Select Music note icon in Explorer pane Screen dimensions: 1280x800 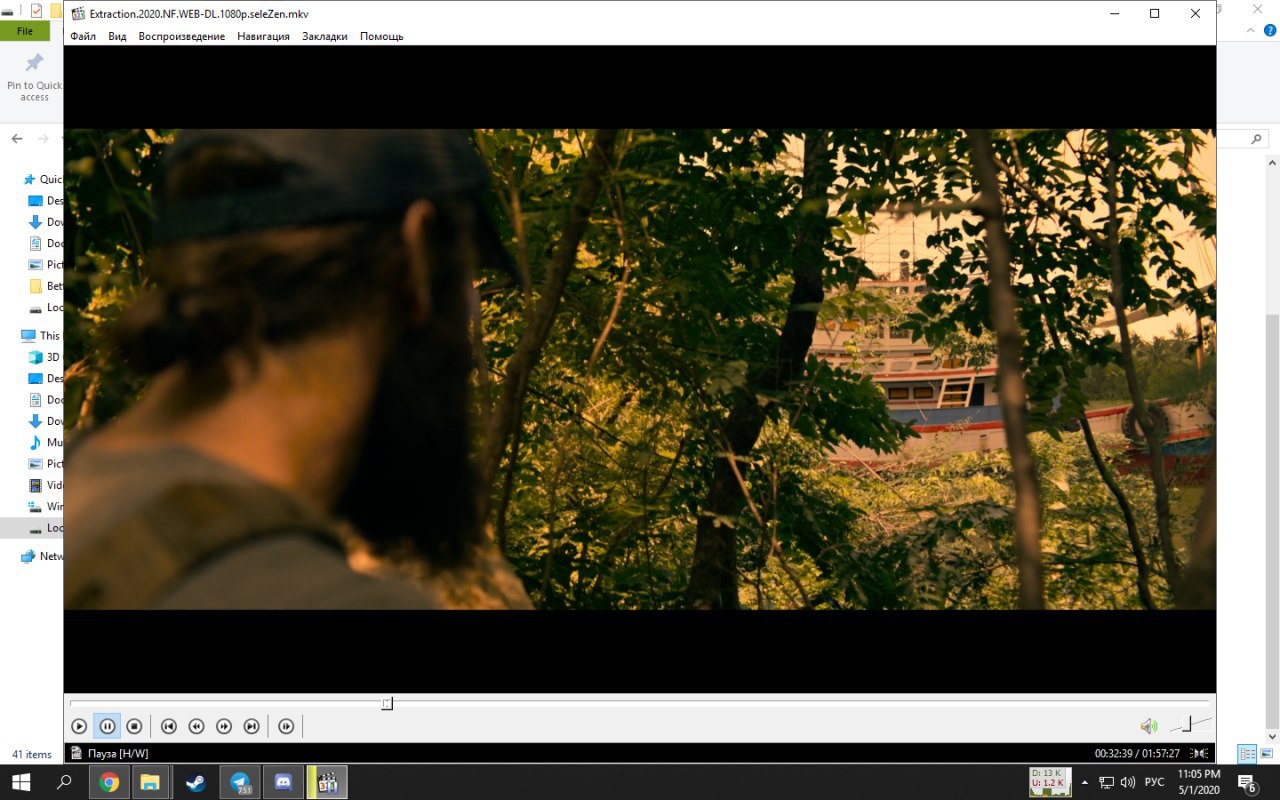coord(36,442)
